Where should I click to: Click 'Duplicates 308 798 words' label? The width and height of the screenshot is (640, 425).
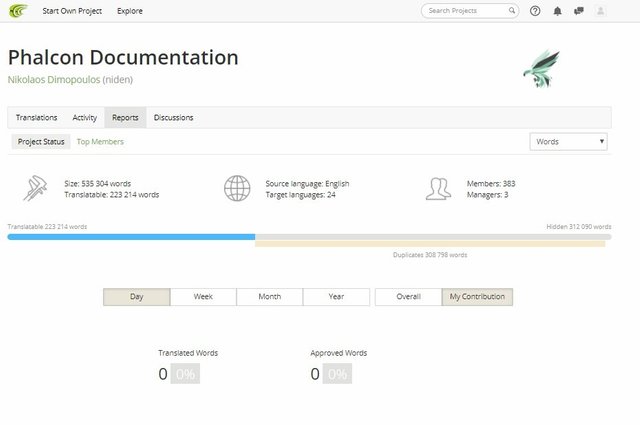point(430,255)
